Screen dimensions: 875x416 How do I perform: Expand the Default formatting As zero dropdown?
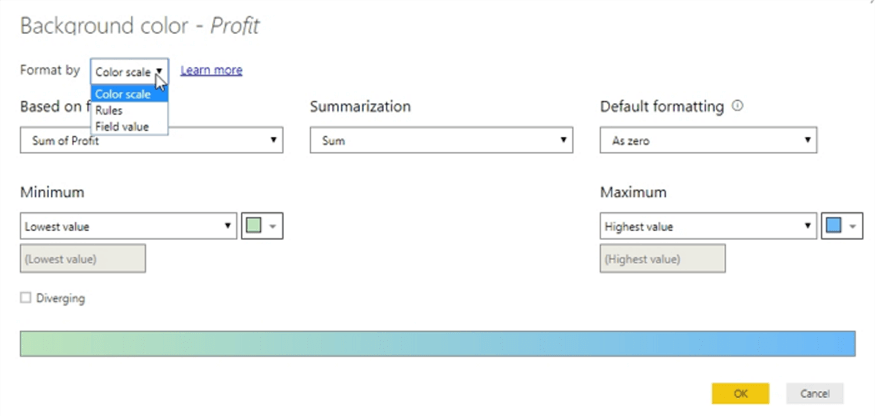[708, 141]
